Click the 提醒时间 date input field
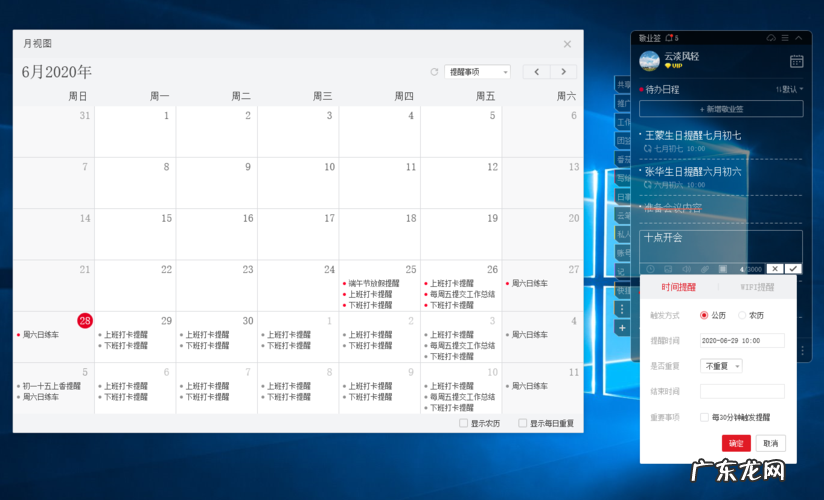 (x=742, y=341)
